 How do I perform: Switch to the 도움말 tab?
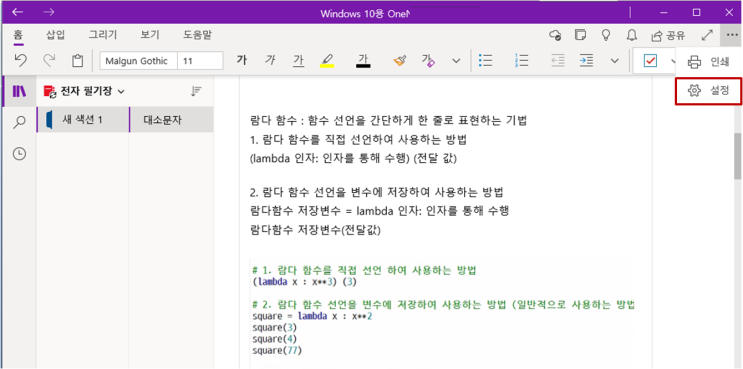click(198, 35)
